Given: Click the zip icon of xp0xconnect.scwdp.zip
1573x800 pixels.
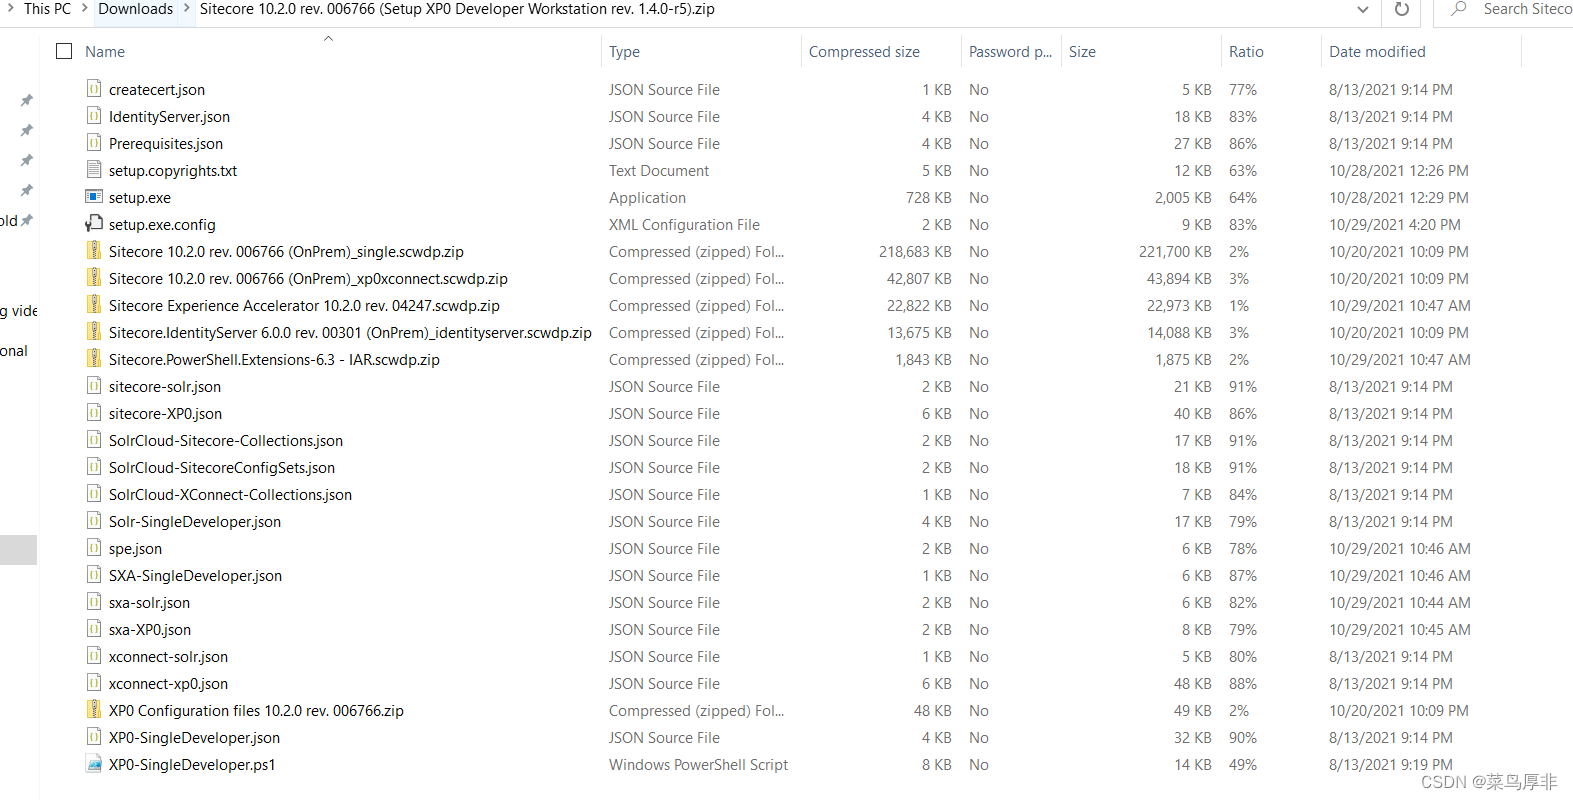Looking at the screenshot, I should pos(94,277).
